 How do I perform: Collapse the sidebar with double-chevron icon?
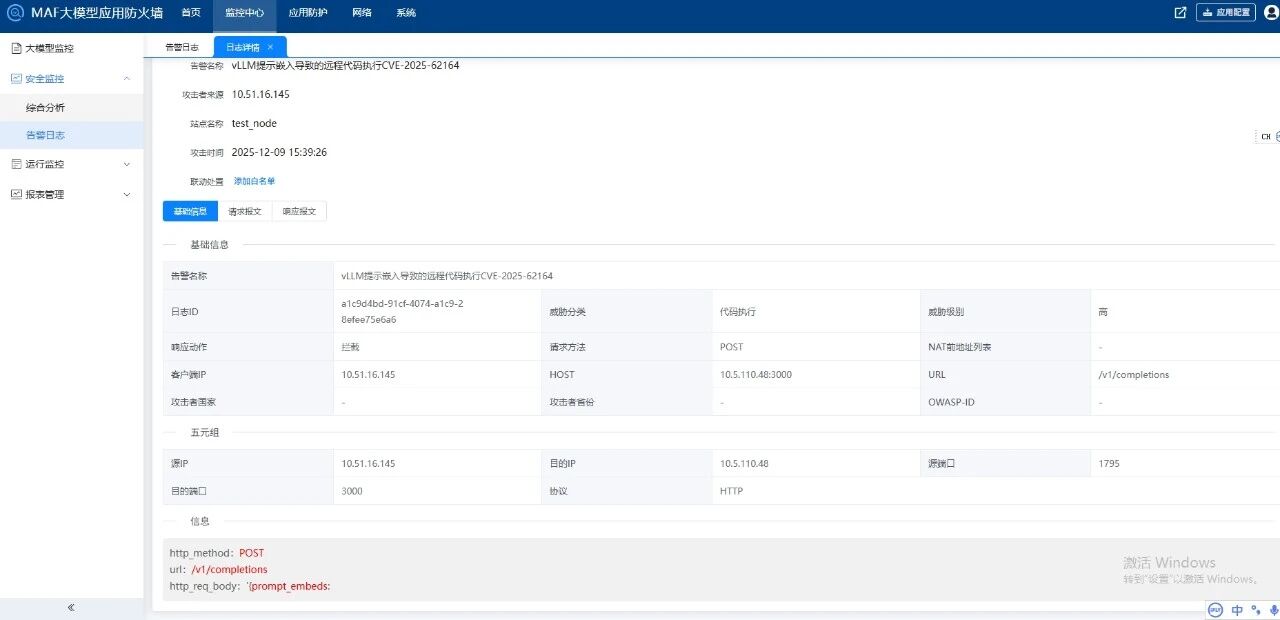pyautogui.click(x=71, y=607)
